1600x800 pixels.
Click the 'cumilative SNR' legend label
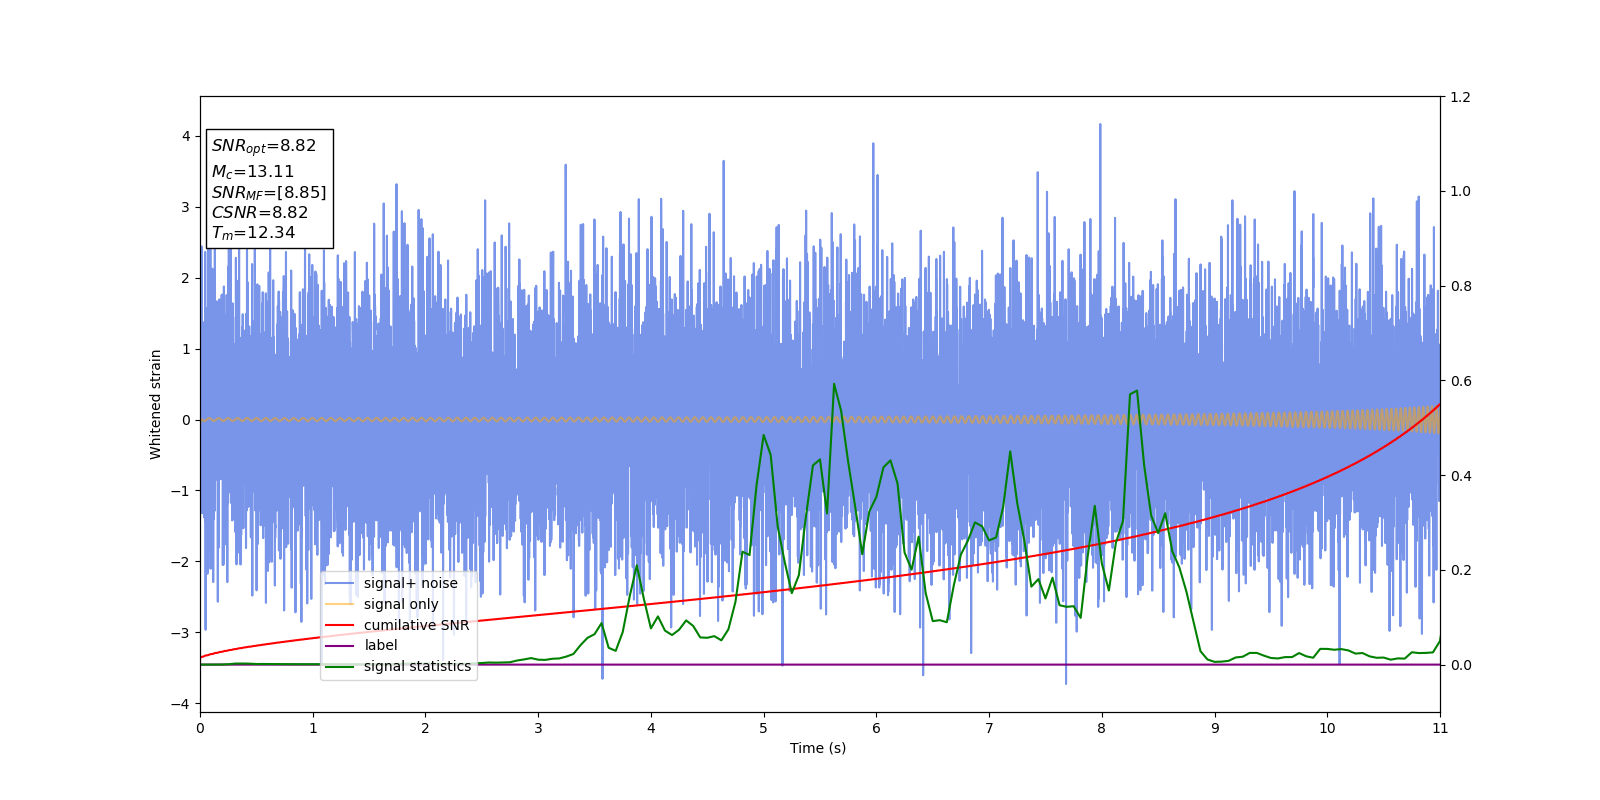(x=416, y=625)
